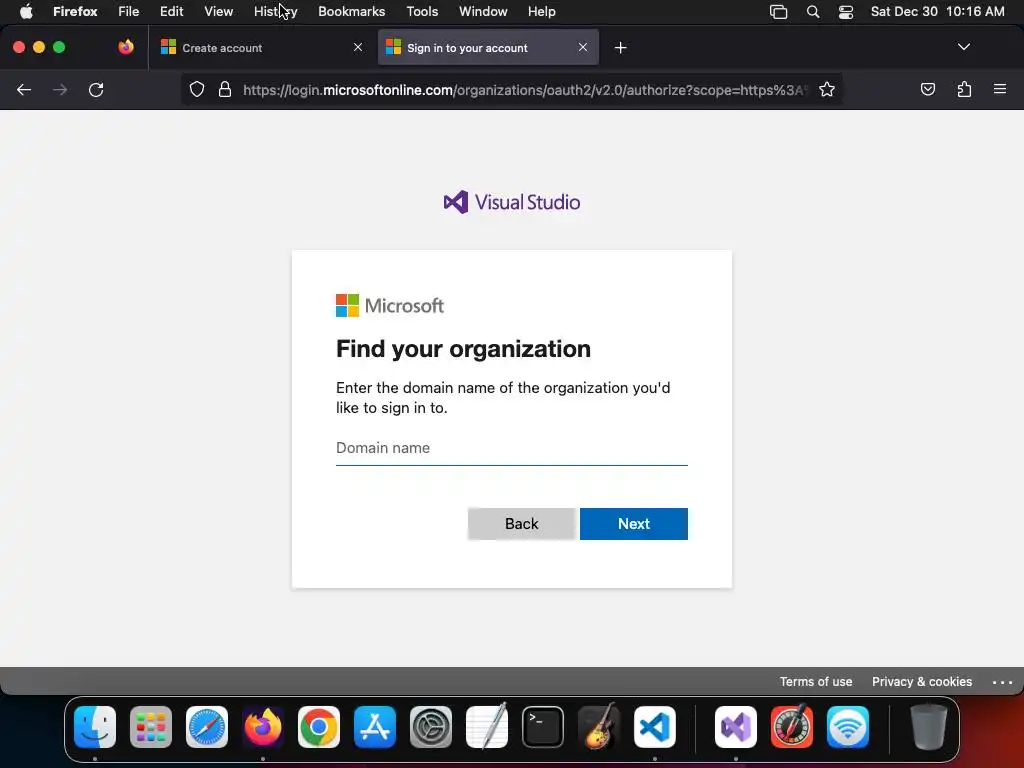Viewport: 1024px width, 768px height.
Task: Open Disk Diag gauge app in Dock
Action: [792, 726]
